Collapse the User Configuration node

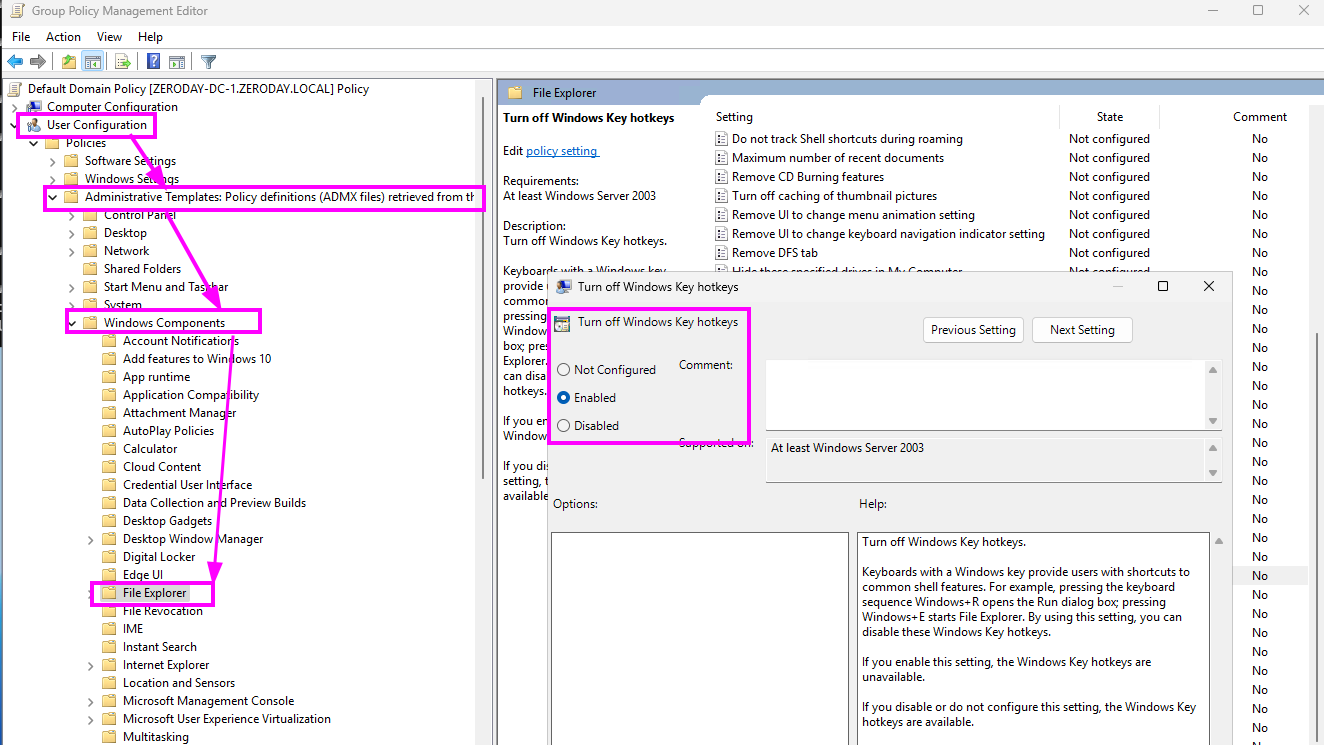click(x=14, y=125)
